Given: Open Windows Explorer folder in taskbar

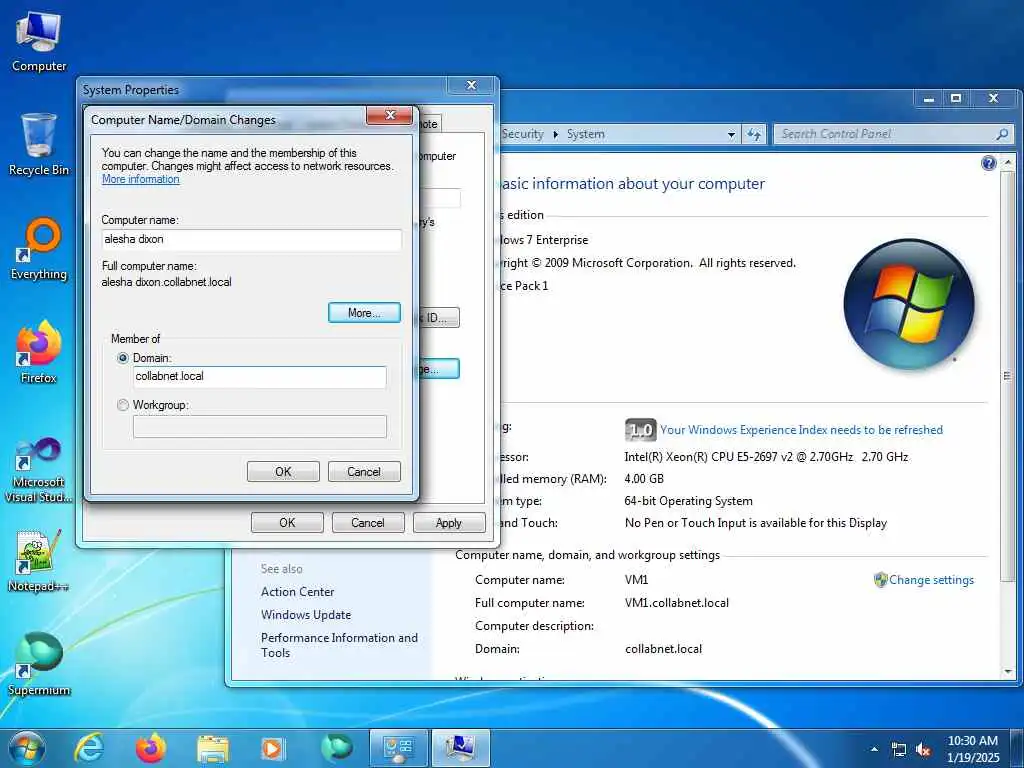Looking at the screenshot, I should click(212, 748).
